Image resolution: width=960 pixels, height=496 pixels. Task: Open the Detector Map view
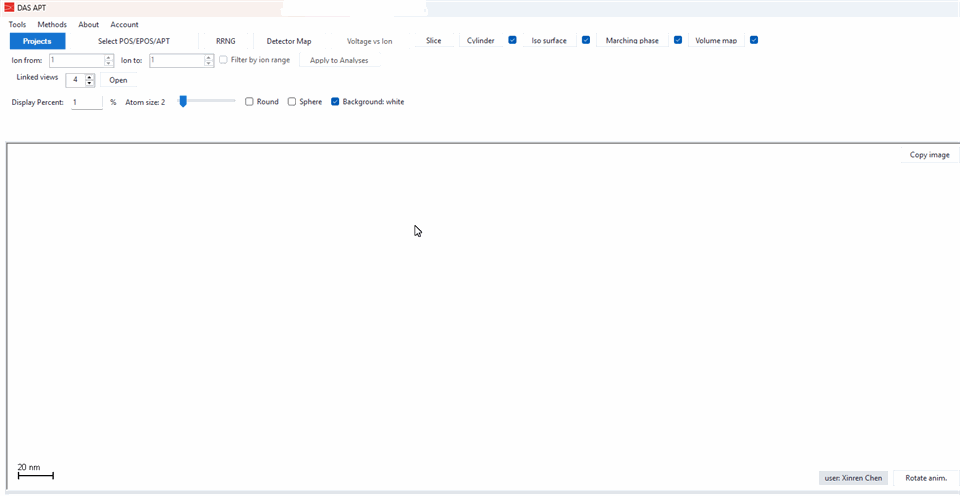pos(289,41)
